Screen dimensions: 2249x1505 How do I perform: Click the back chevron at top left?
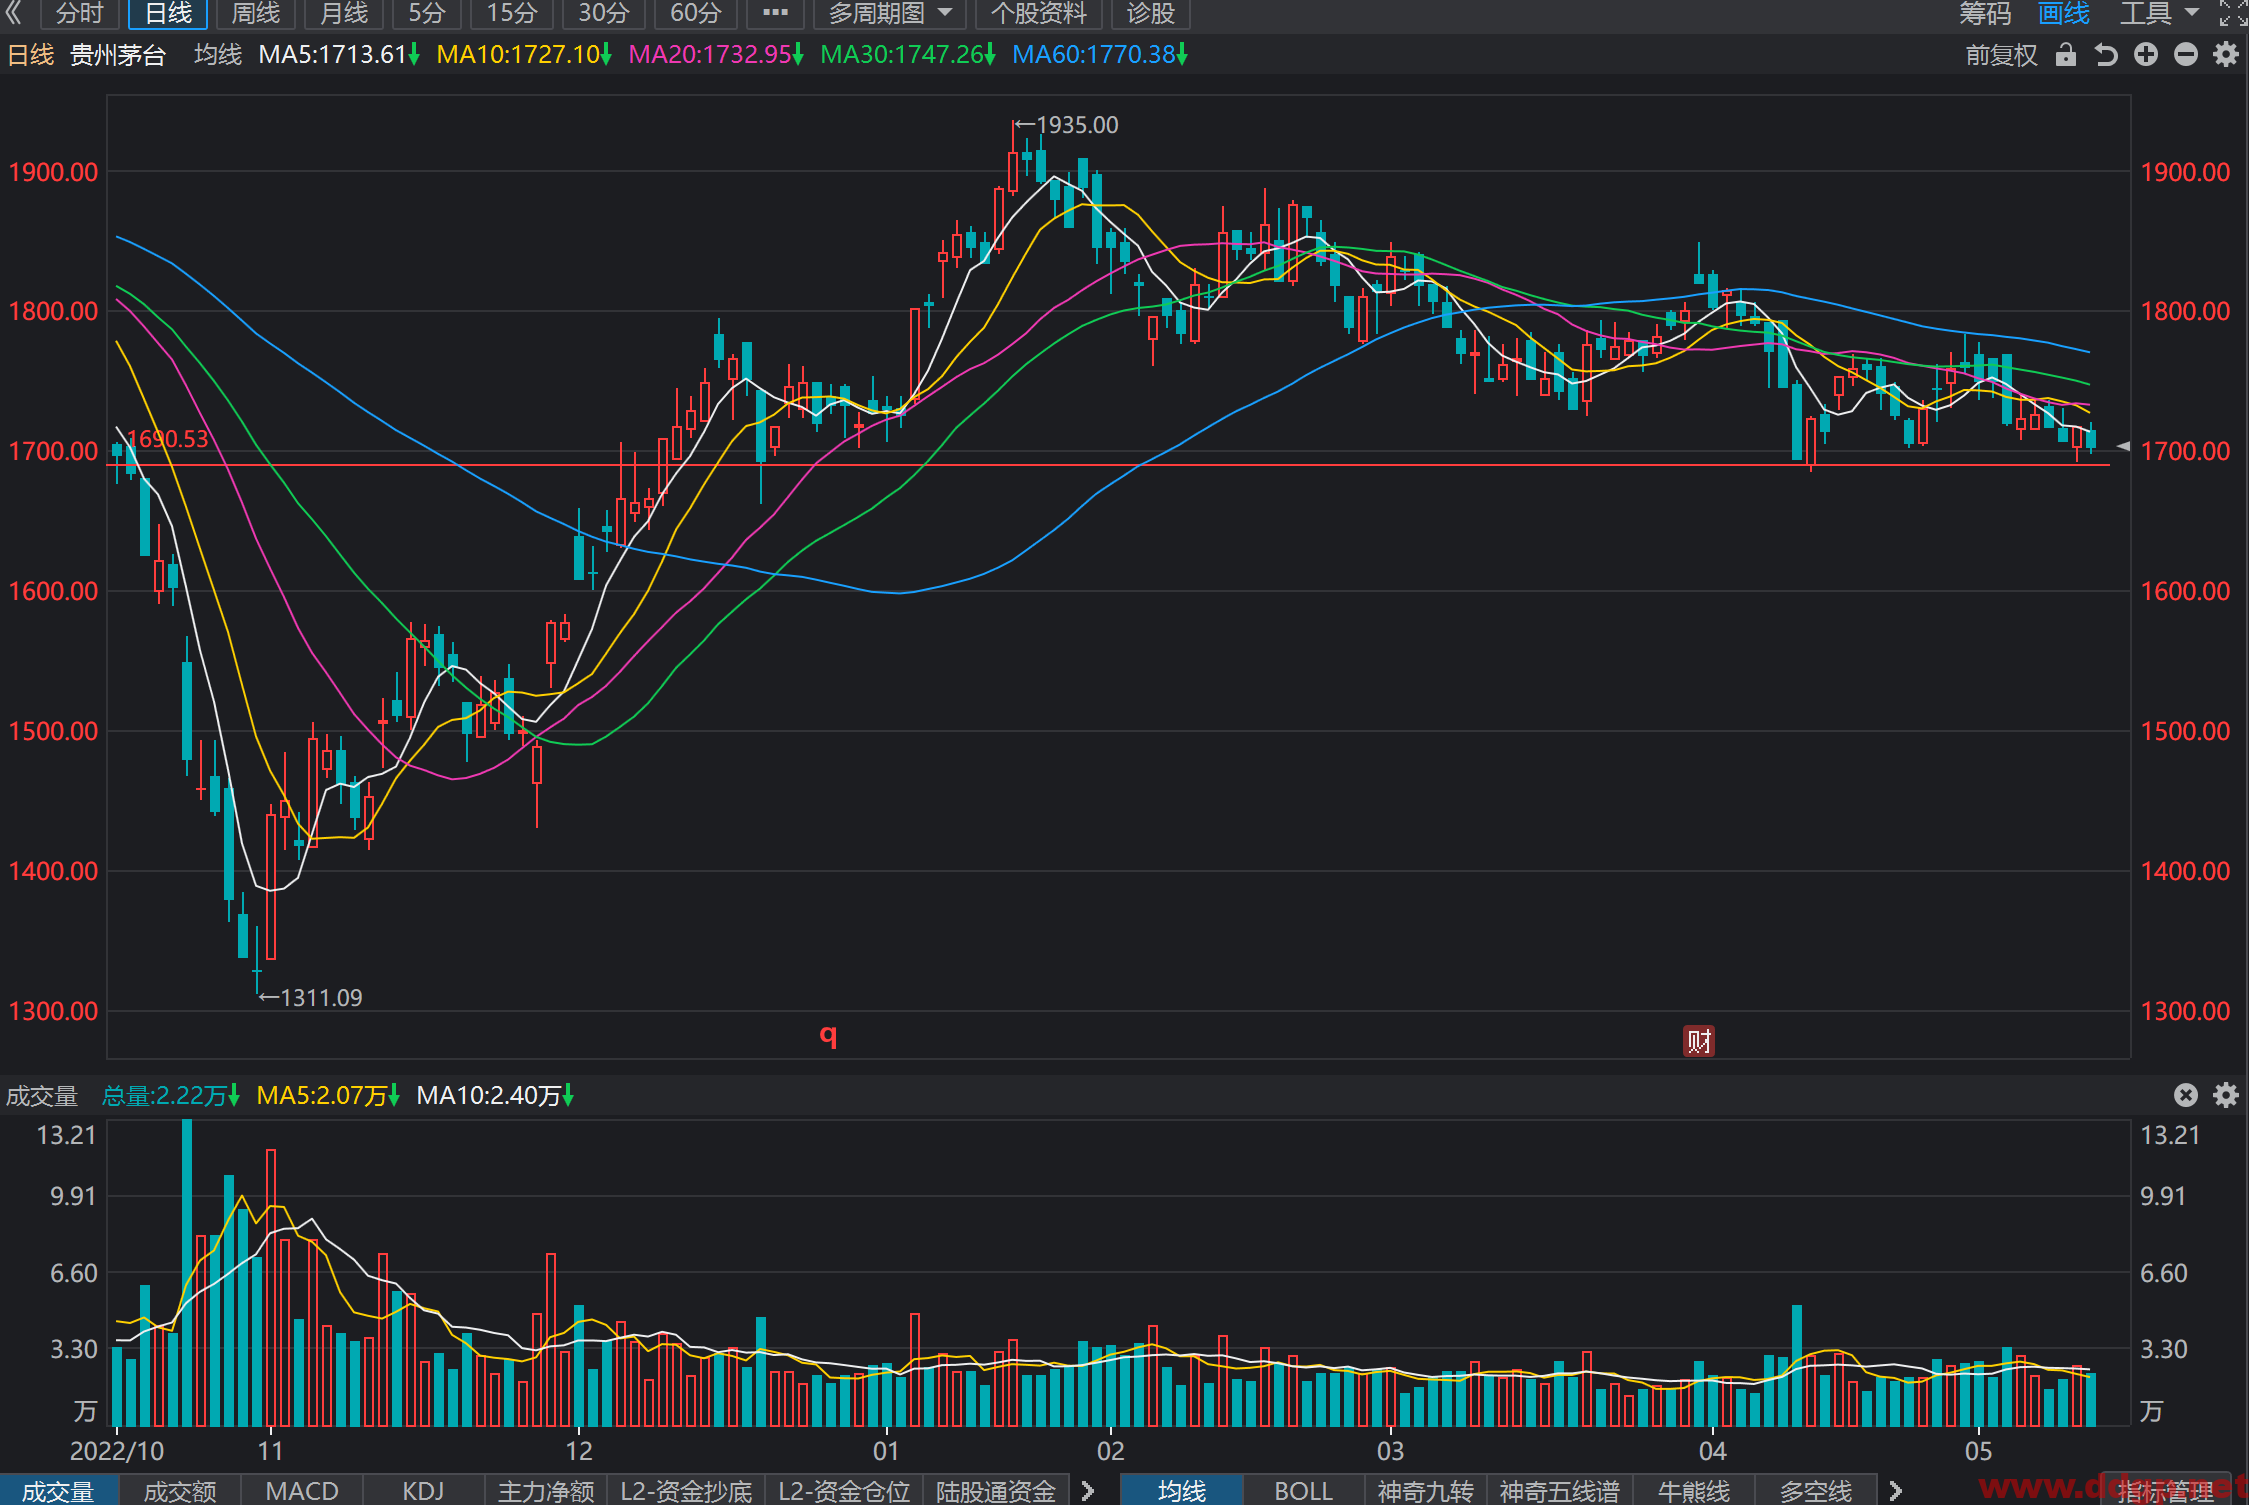14,13
